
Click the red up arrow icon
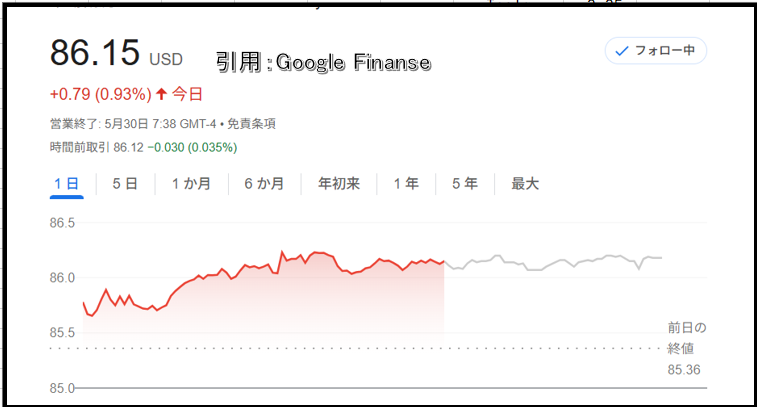pos(162,94)
